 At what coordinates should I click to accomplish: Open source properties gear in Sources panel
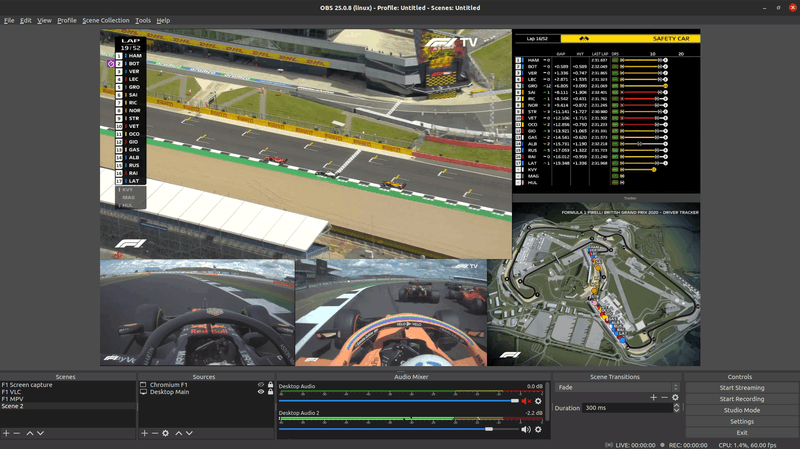tap(165, 433)
